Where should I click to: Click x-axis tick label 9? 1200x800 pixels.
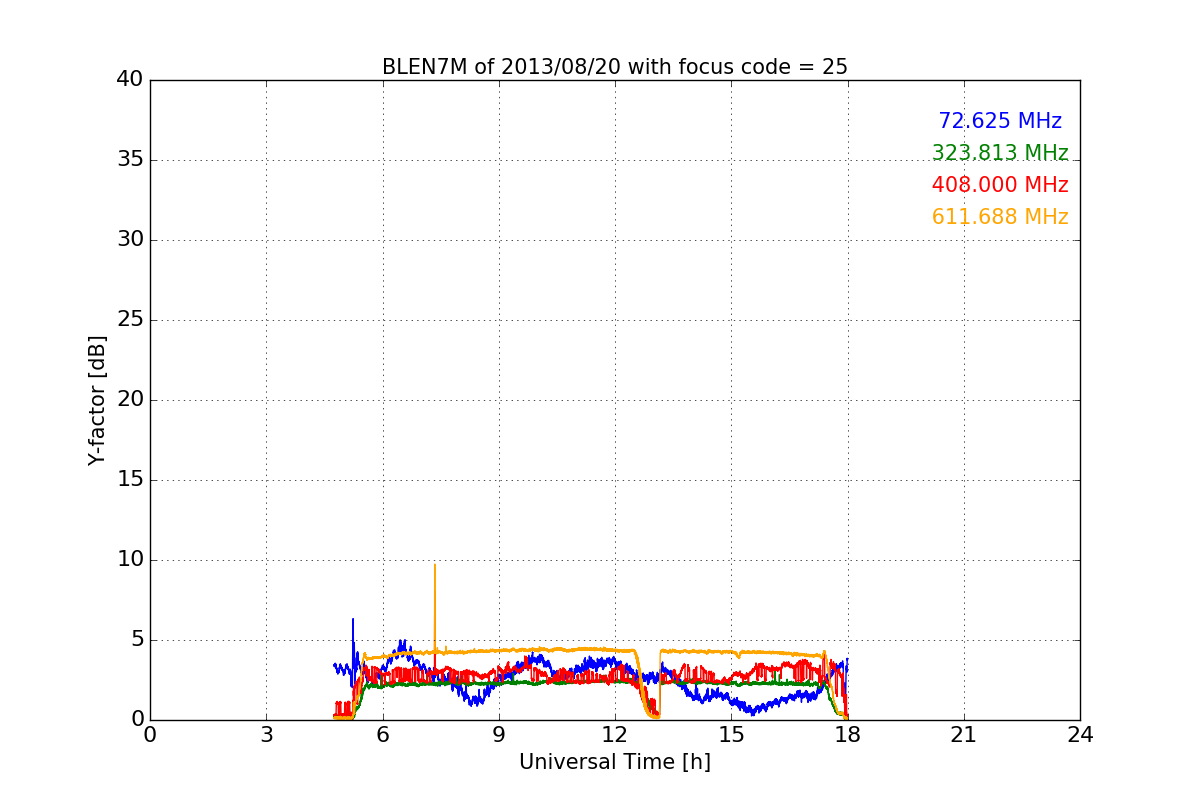[499, 735]
